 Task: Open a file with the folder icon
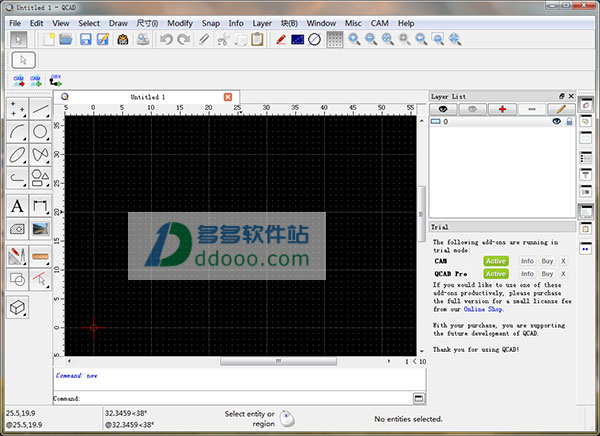coord(66,39)
